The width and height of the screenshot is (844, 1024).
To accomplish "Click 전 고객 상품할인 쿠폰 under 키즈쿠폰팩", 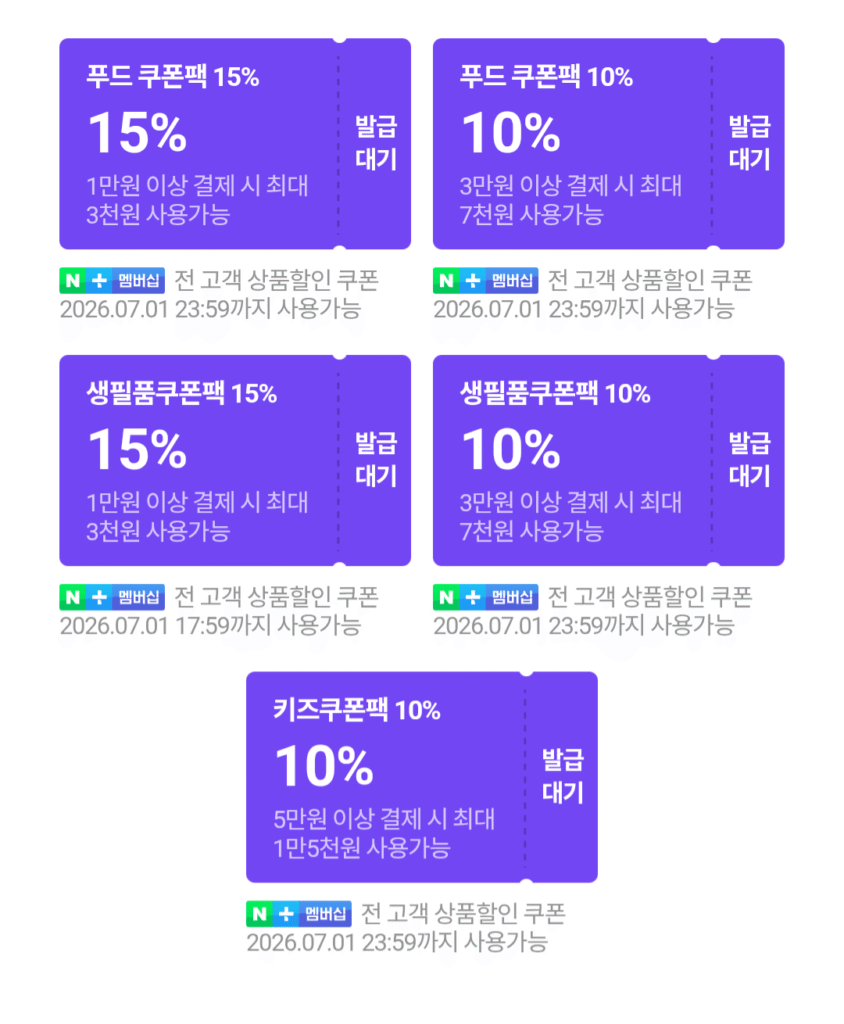I will point(463,913).
